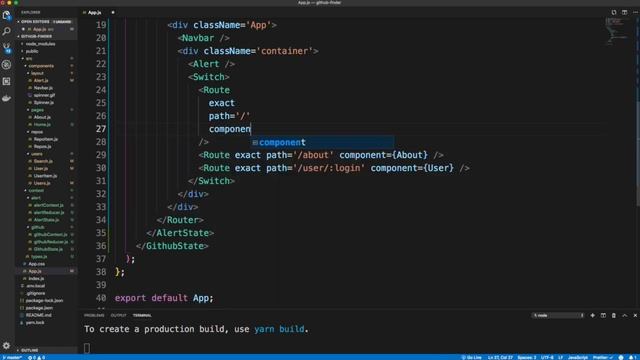Open Users.js in the explorer
Viewport: 640px width, 360px height.
coord(42,183)
